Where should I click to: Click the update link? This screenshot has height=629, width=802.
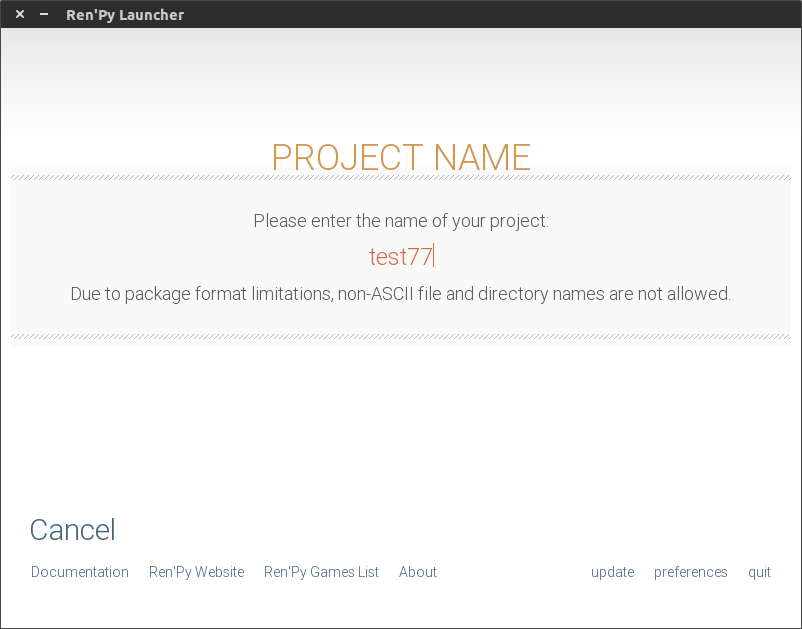click(612, 572)
